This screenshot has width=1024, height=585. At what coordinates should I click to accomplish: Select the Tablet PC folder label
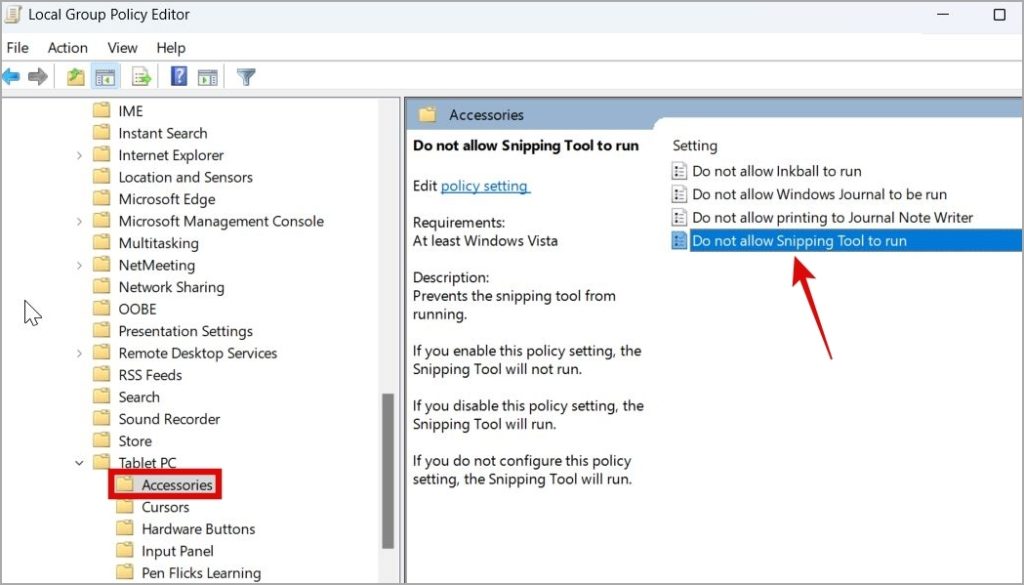tap(148, 463)
